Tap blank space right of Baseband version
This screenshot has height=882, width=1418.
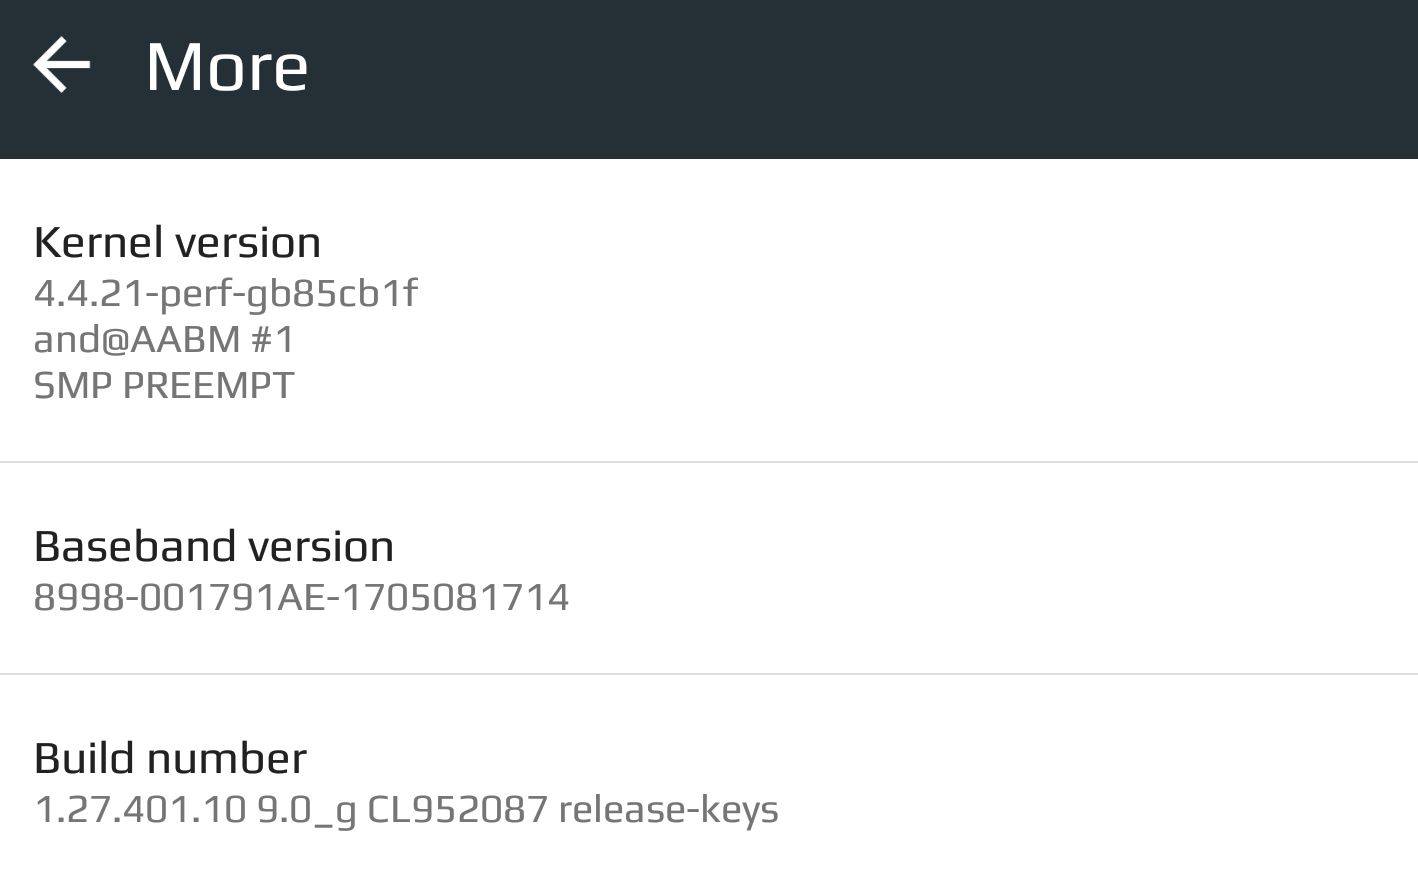pyautogui.click(x=950, y=568)
